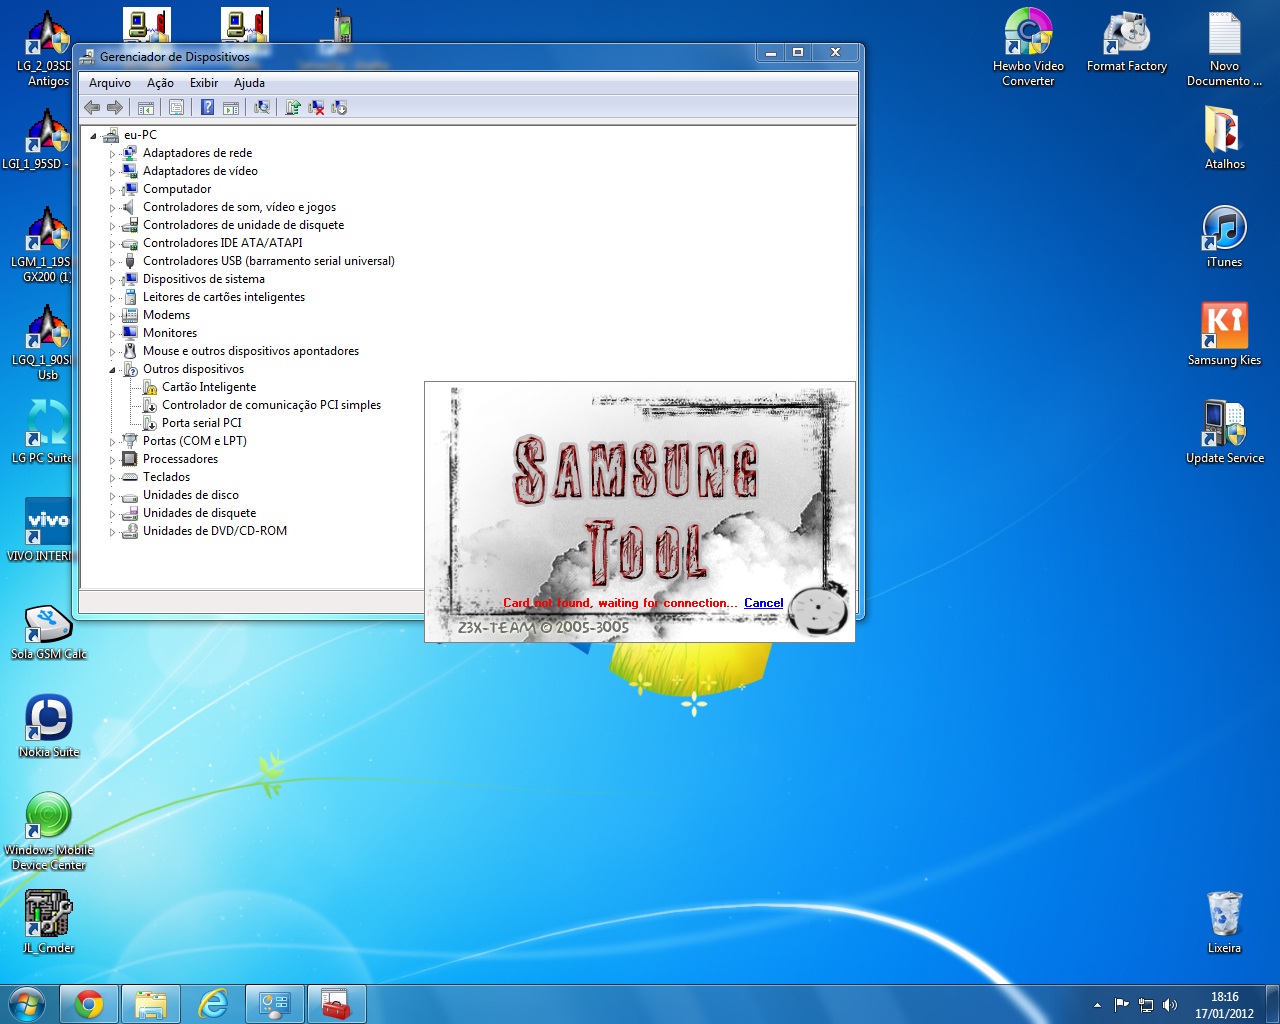Open Novo Documento text file on desktop
The image size is (1280, 1024).
1224,47
